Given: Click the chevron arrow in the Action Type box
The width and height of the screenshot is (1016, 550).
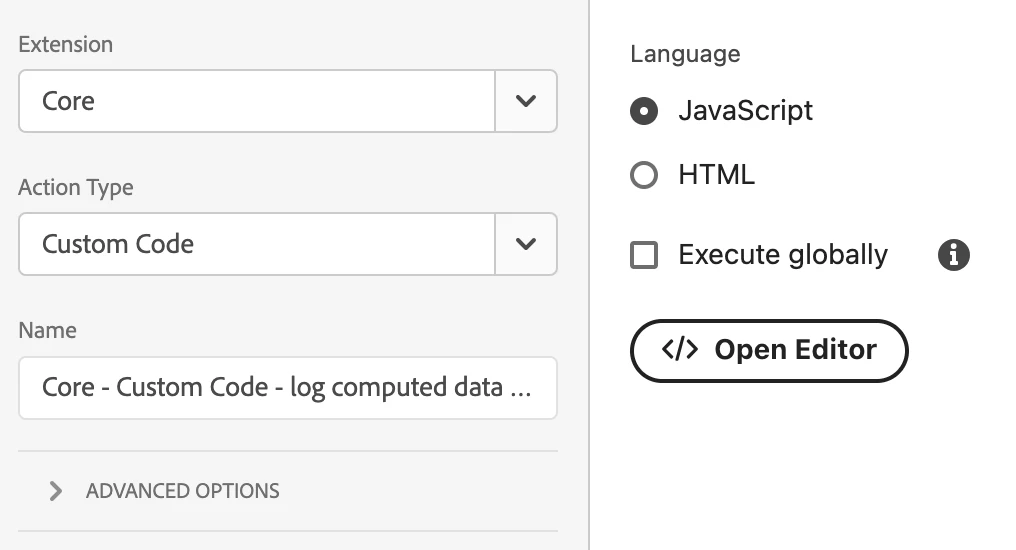Looking at the screenshot, I should point(526,244).
